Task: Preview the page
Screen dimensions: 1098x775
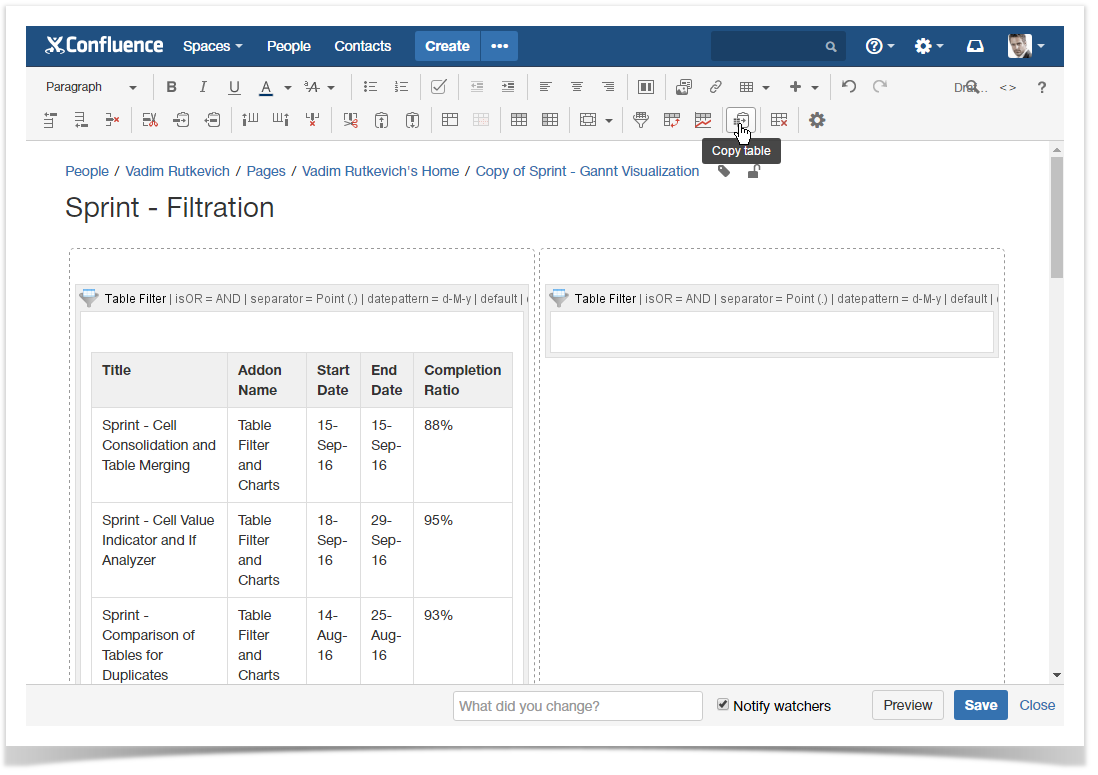Action: 908,705
